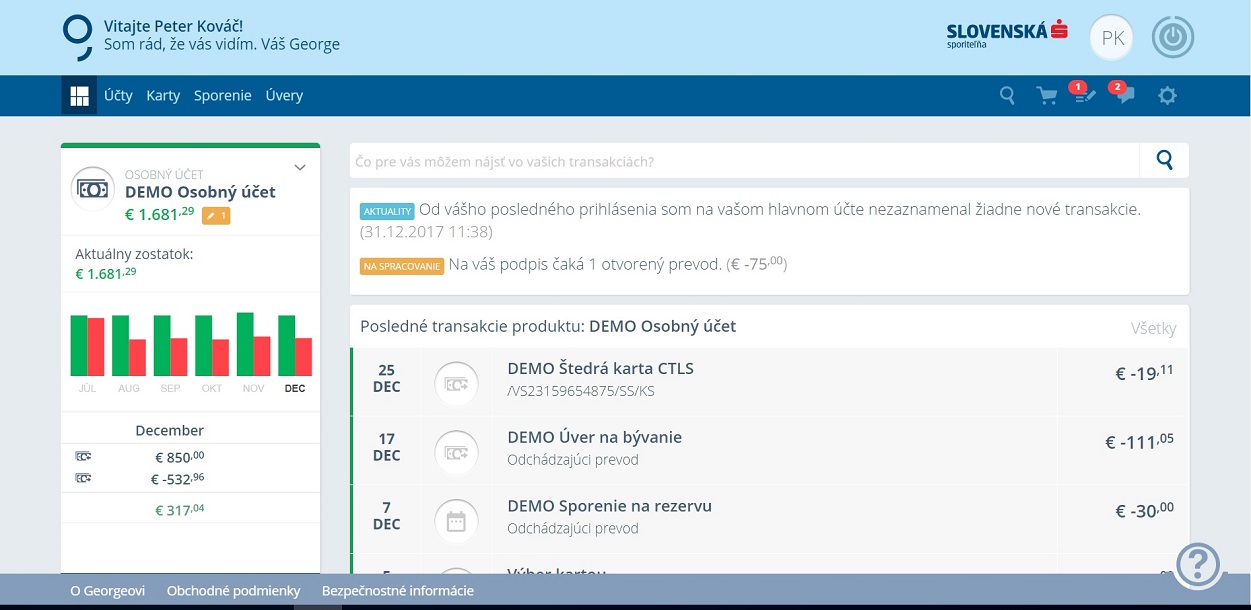The image size is (1251, 610).
Task: Open the Úvery menu
Action: pyautogui.click(x=284, y=96)
